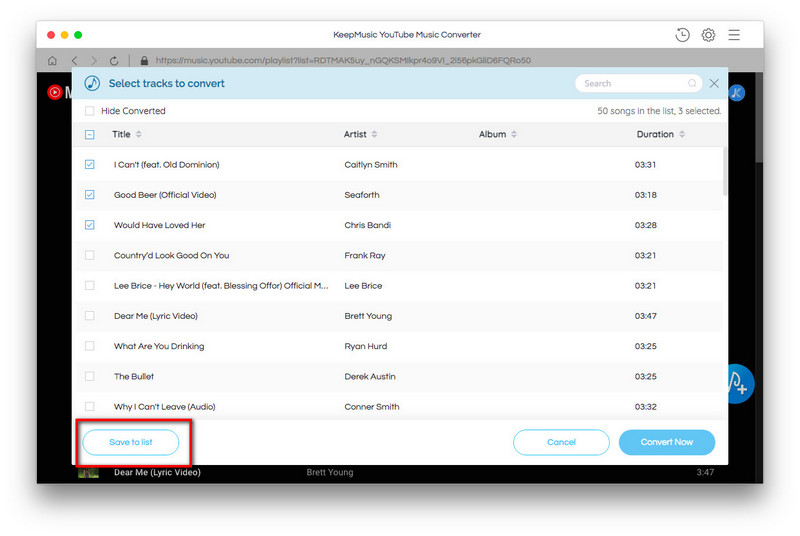Click artist Caitlyn Smith
This screenshot has width=800, height=536.
(x=370, y=165)
